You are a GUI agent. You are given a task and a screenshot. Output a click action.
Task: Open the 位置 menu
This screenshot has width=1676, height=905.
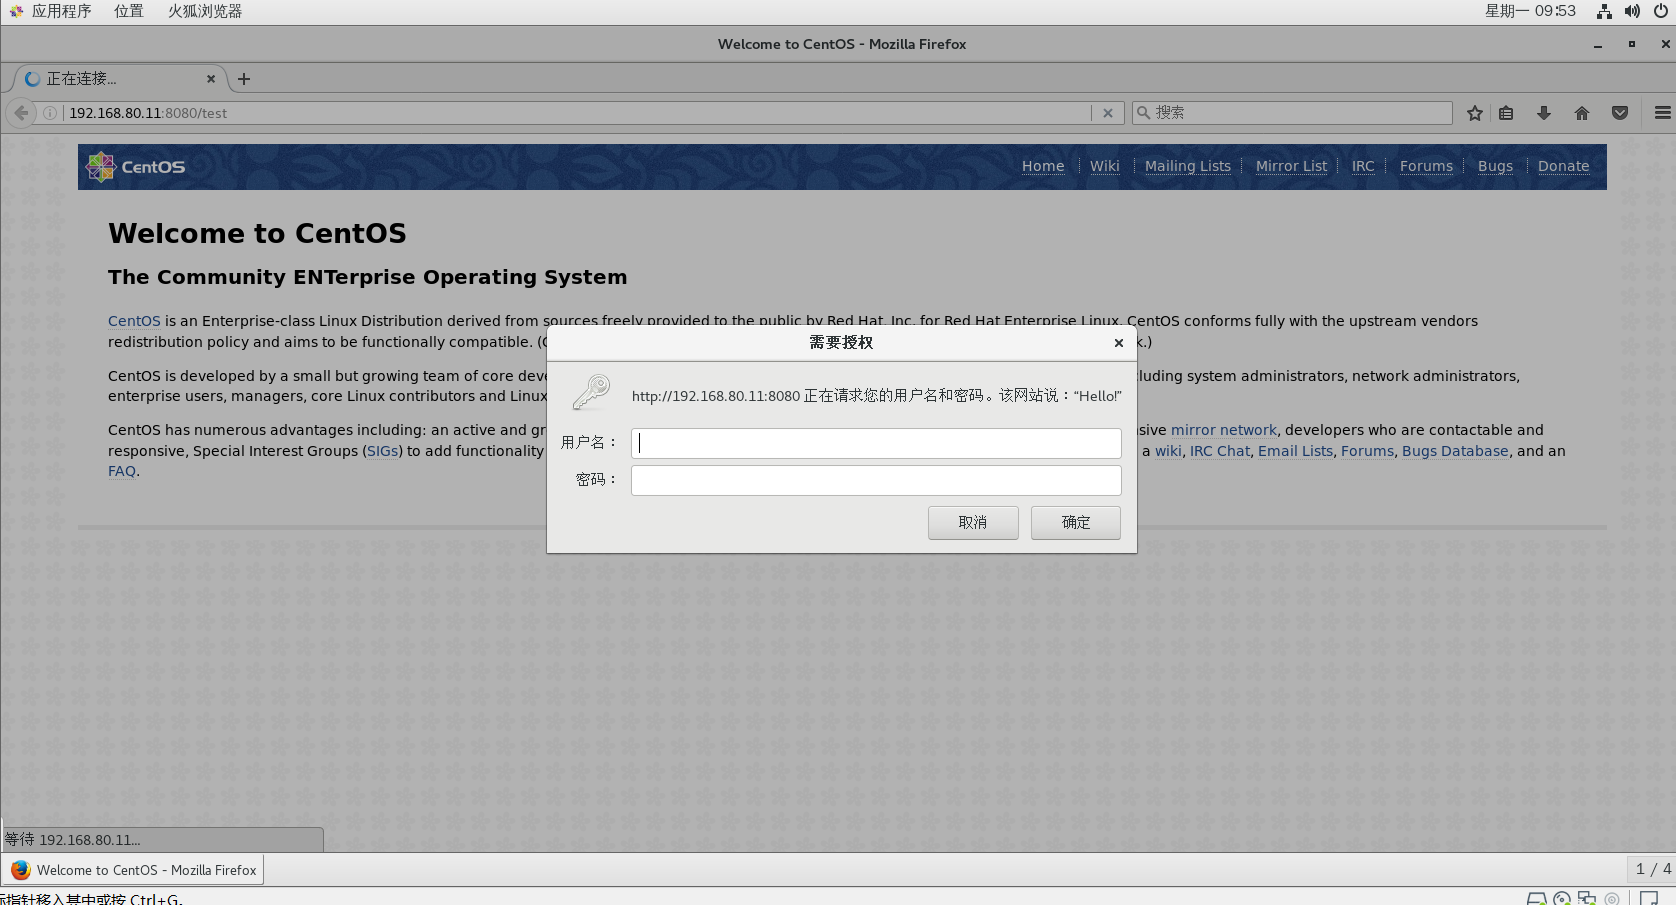(129, 11)
